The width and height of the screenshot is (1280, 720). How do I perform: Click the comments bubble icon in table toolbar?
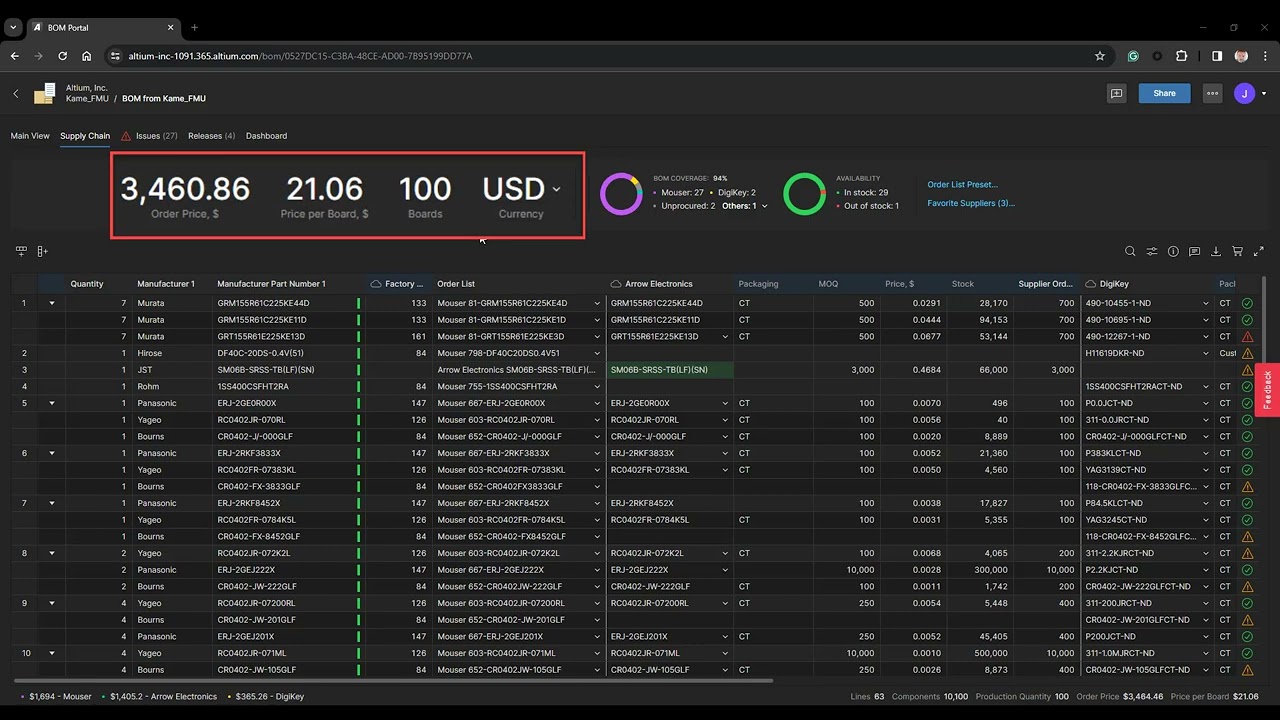[x=1194, y=251]
